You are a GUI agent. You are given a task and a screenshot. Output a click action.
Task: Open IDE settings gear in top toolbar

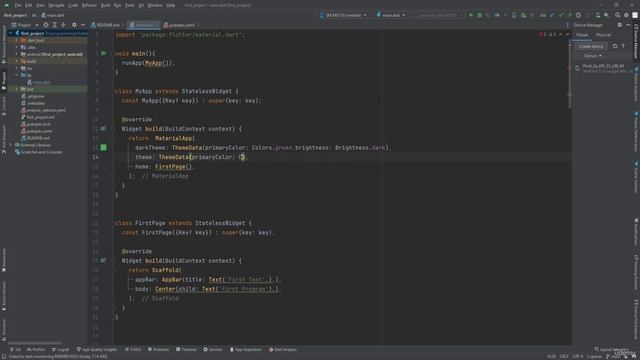tap(626, 15)
